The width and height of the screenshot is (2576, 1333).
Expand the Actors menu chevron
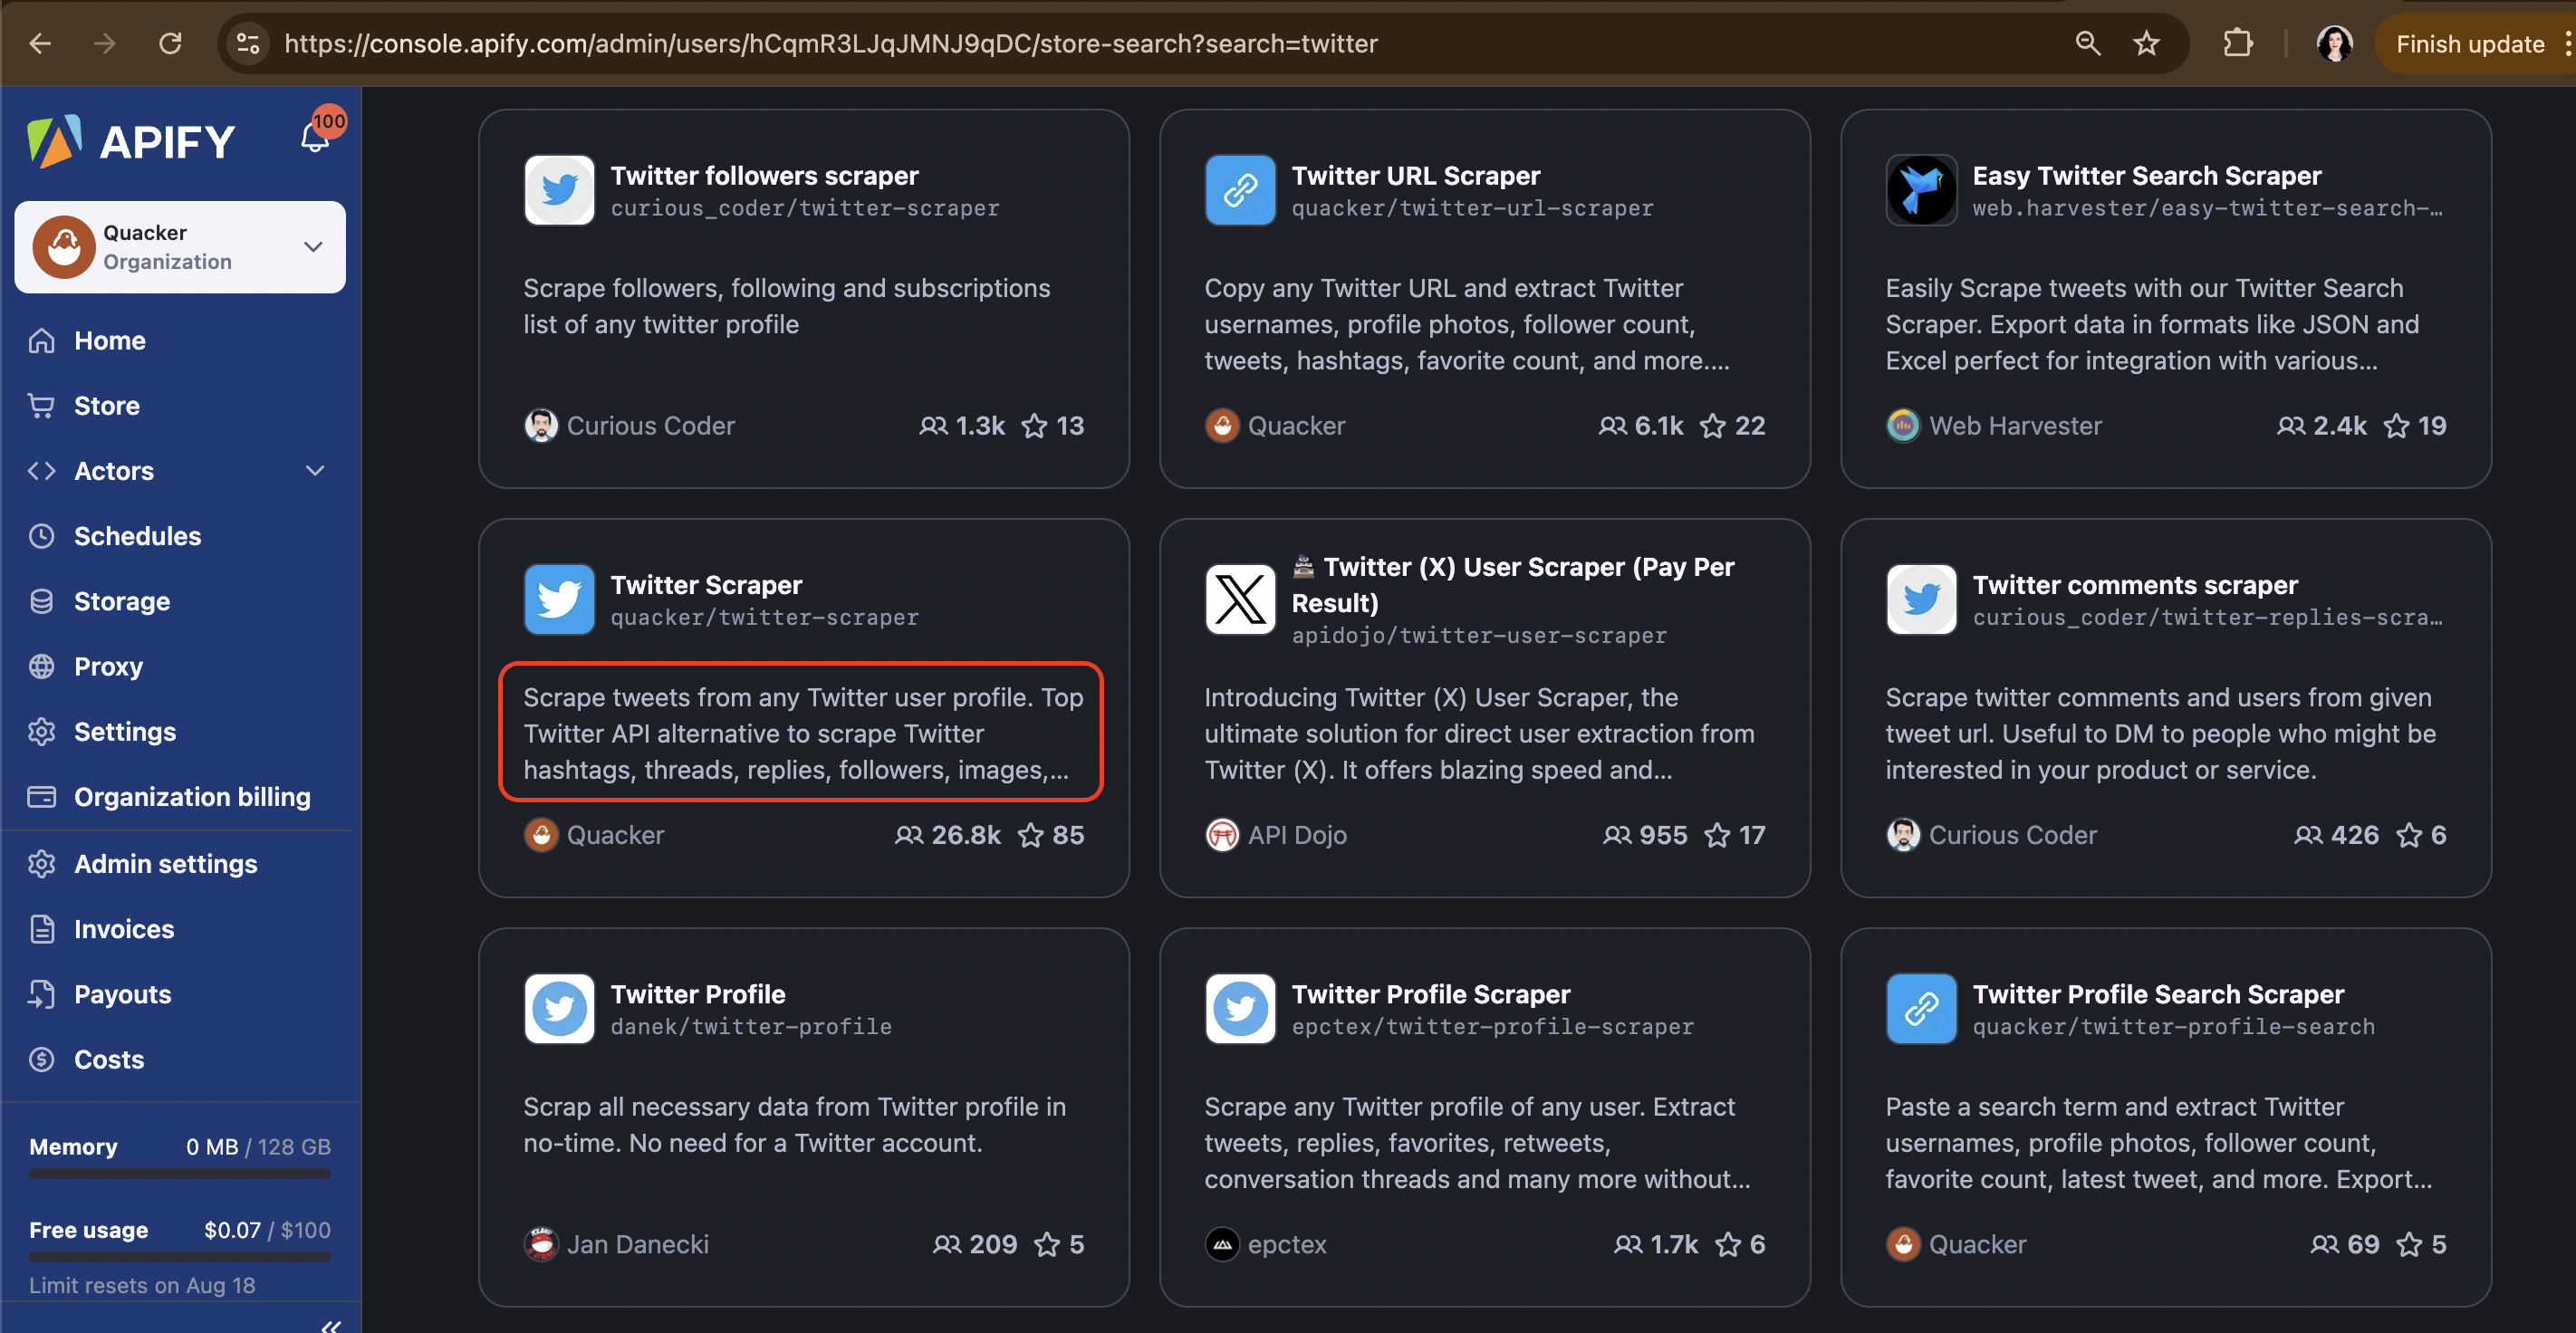click(315, 471)
